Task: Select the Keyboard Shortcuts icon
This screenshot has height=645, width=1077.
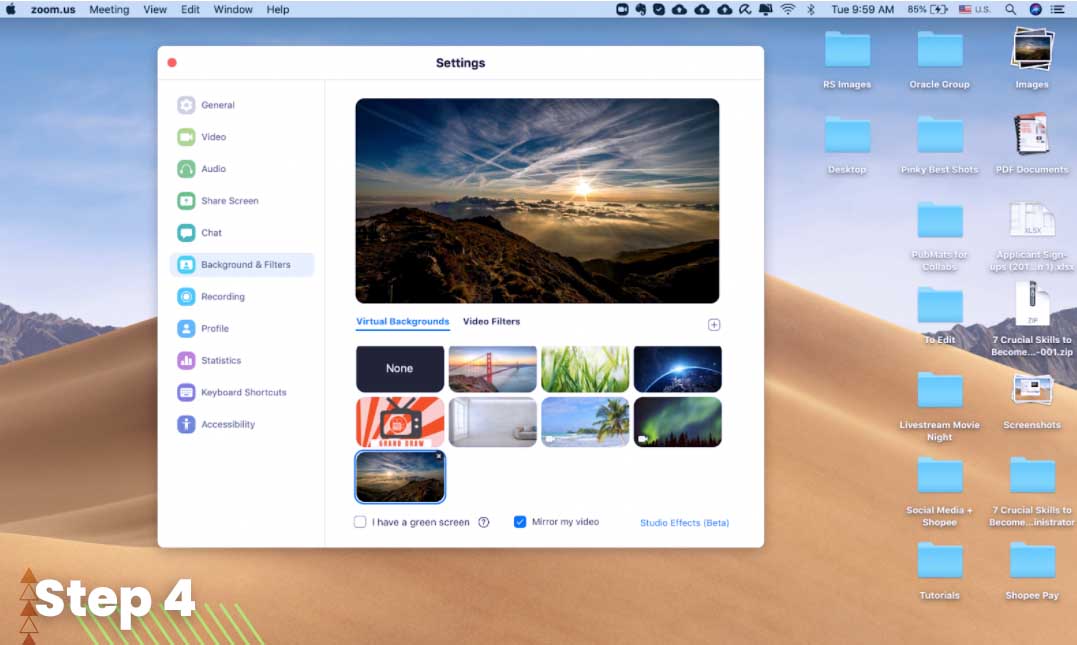Action: pyautogui.click(x=186, y=392)
